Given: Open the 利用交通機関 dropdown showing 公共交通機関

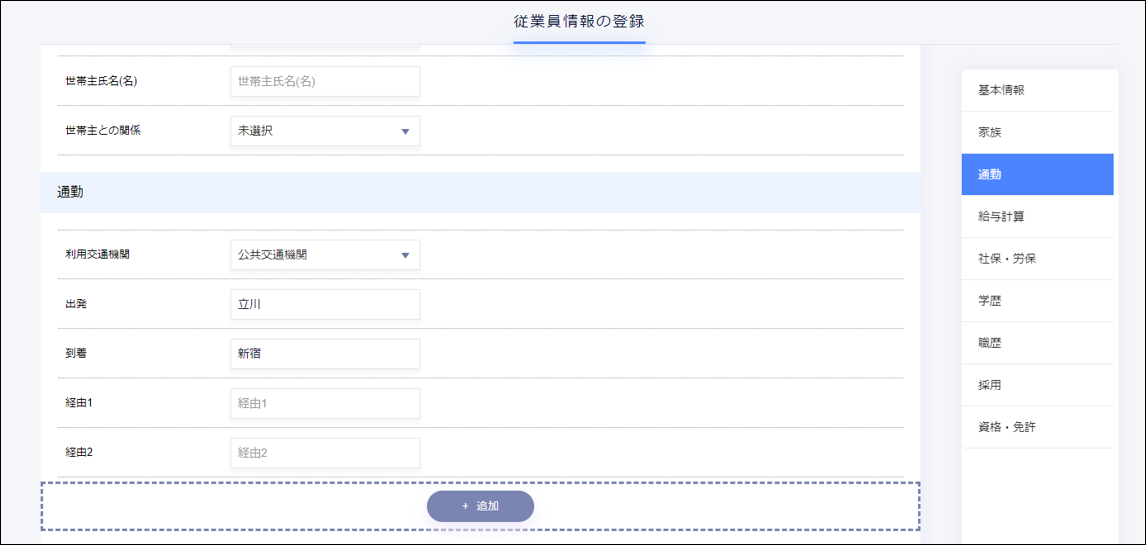Looking at the screenshot, I should pyautogui.click(x=325, y=255).
